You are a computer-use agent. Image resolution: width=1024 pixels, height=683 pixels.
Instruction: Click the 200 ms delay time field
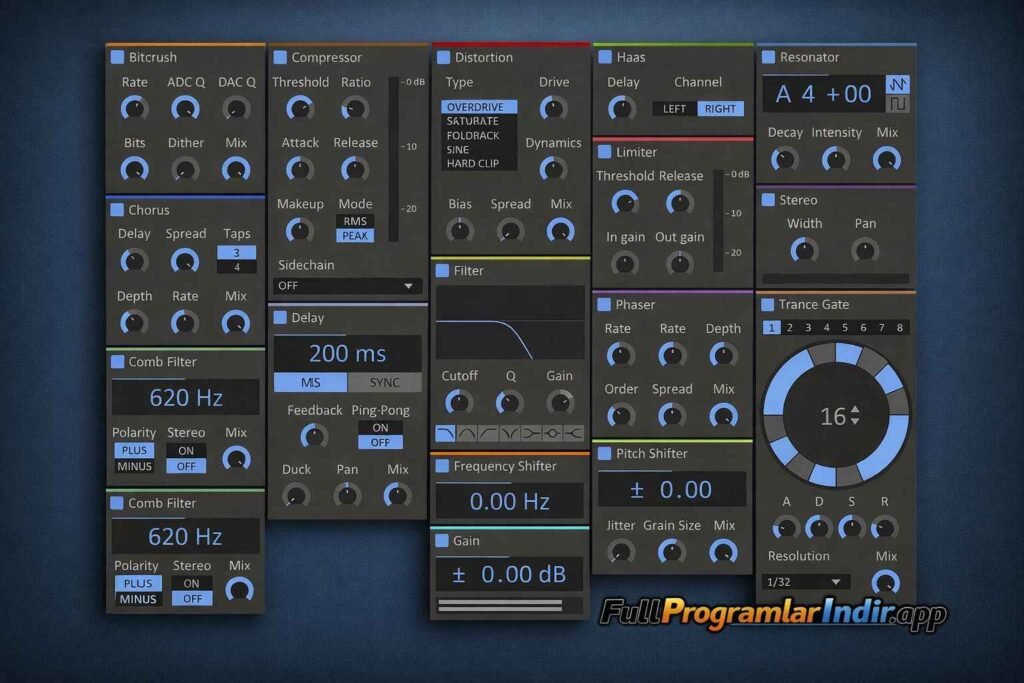click(347, 353)
